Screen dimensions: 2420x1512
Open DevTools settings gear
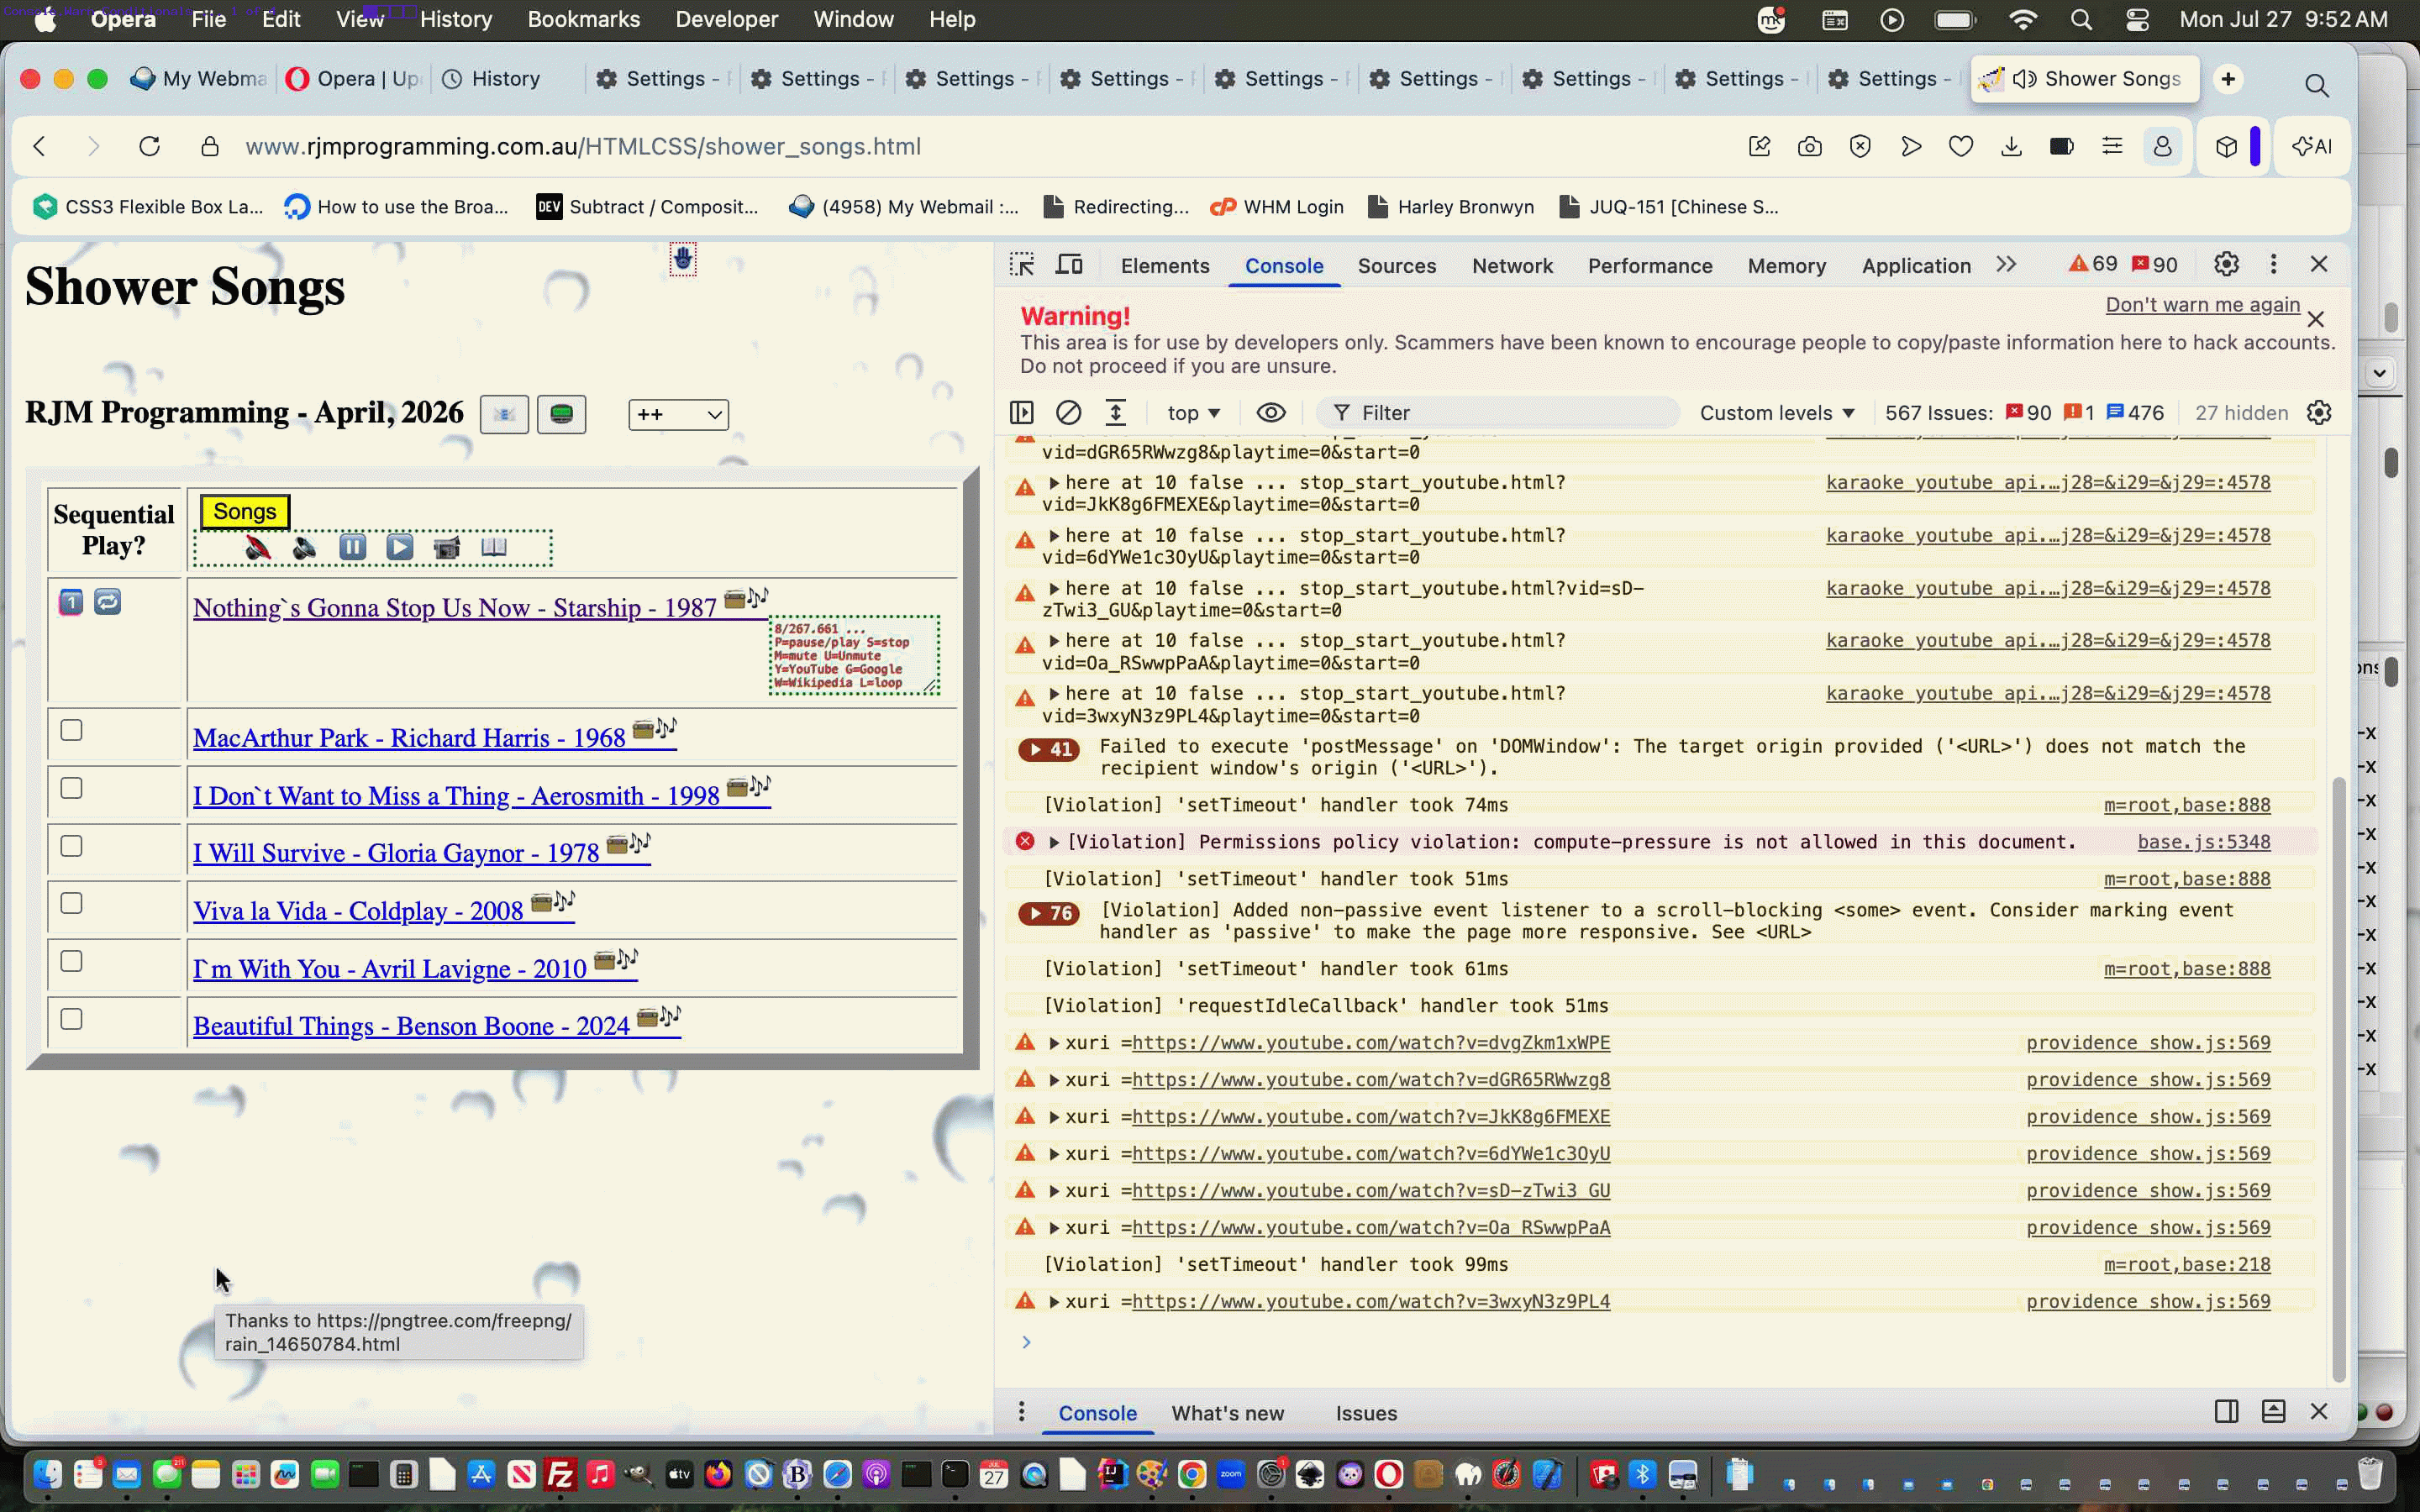tap(2226, 265)
